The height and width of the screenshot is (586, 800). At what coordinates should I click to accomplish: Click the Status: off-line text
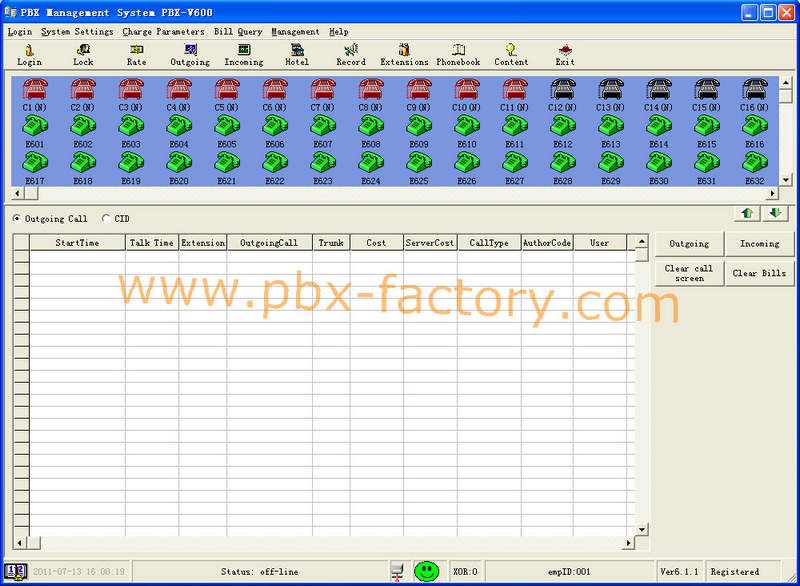(x=259, y=572)
